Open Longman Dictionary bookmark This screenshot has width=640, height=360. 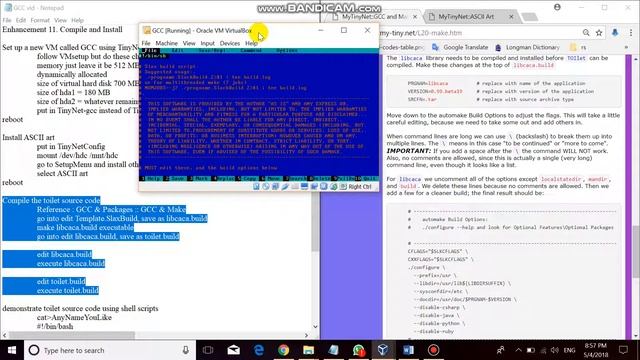pos(527,47)
